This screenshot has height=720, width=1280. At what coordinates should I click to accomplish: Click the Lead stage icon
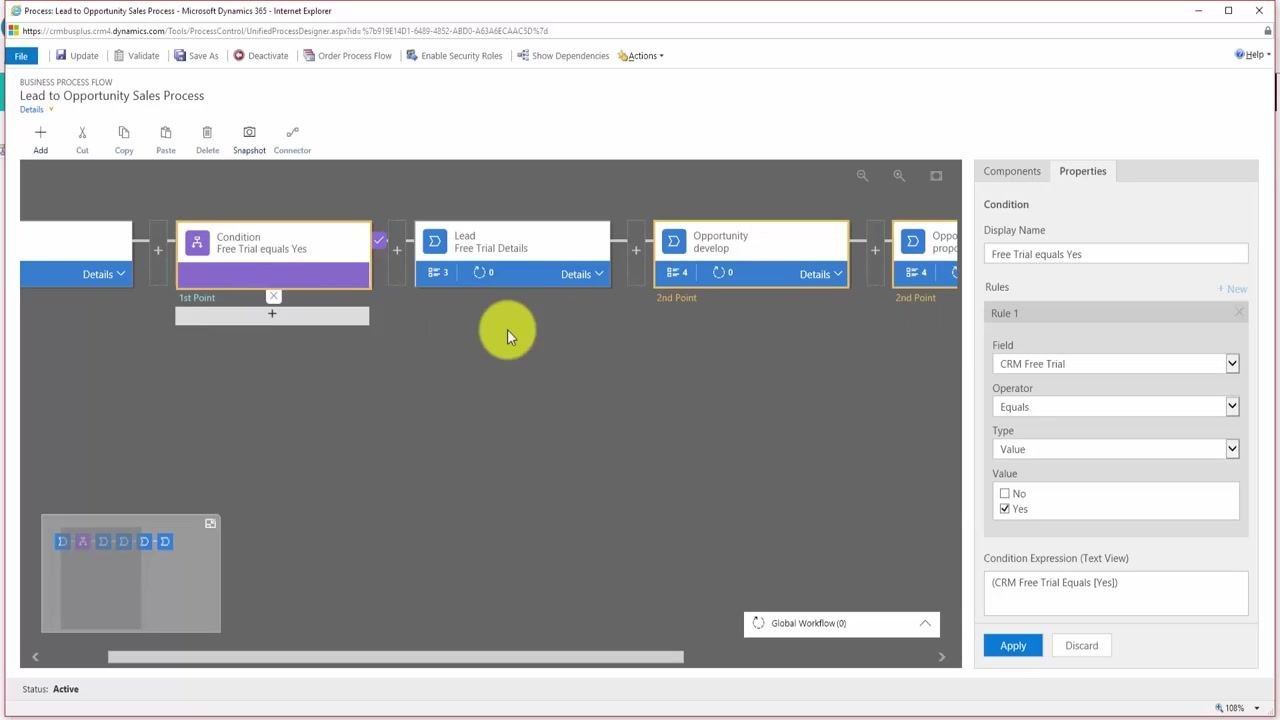click(x=435, y=242)
